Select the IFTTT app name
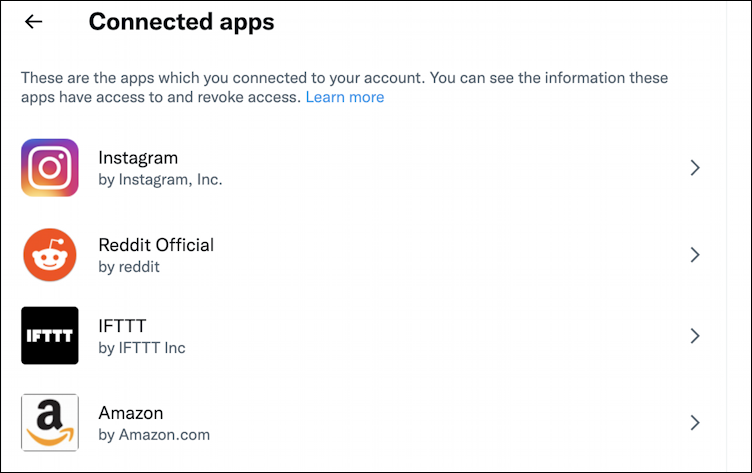The height and width of the screenshot is (473, 752). point(123,326)
